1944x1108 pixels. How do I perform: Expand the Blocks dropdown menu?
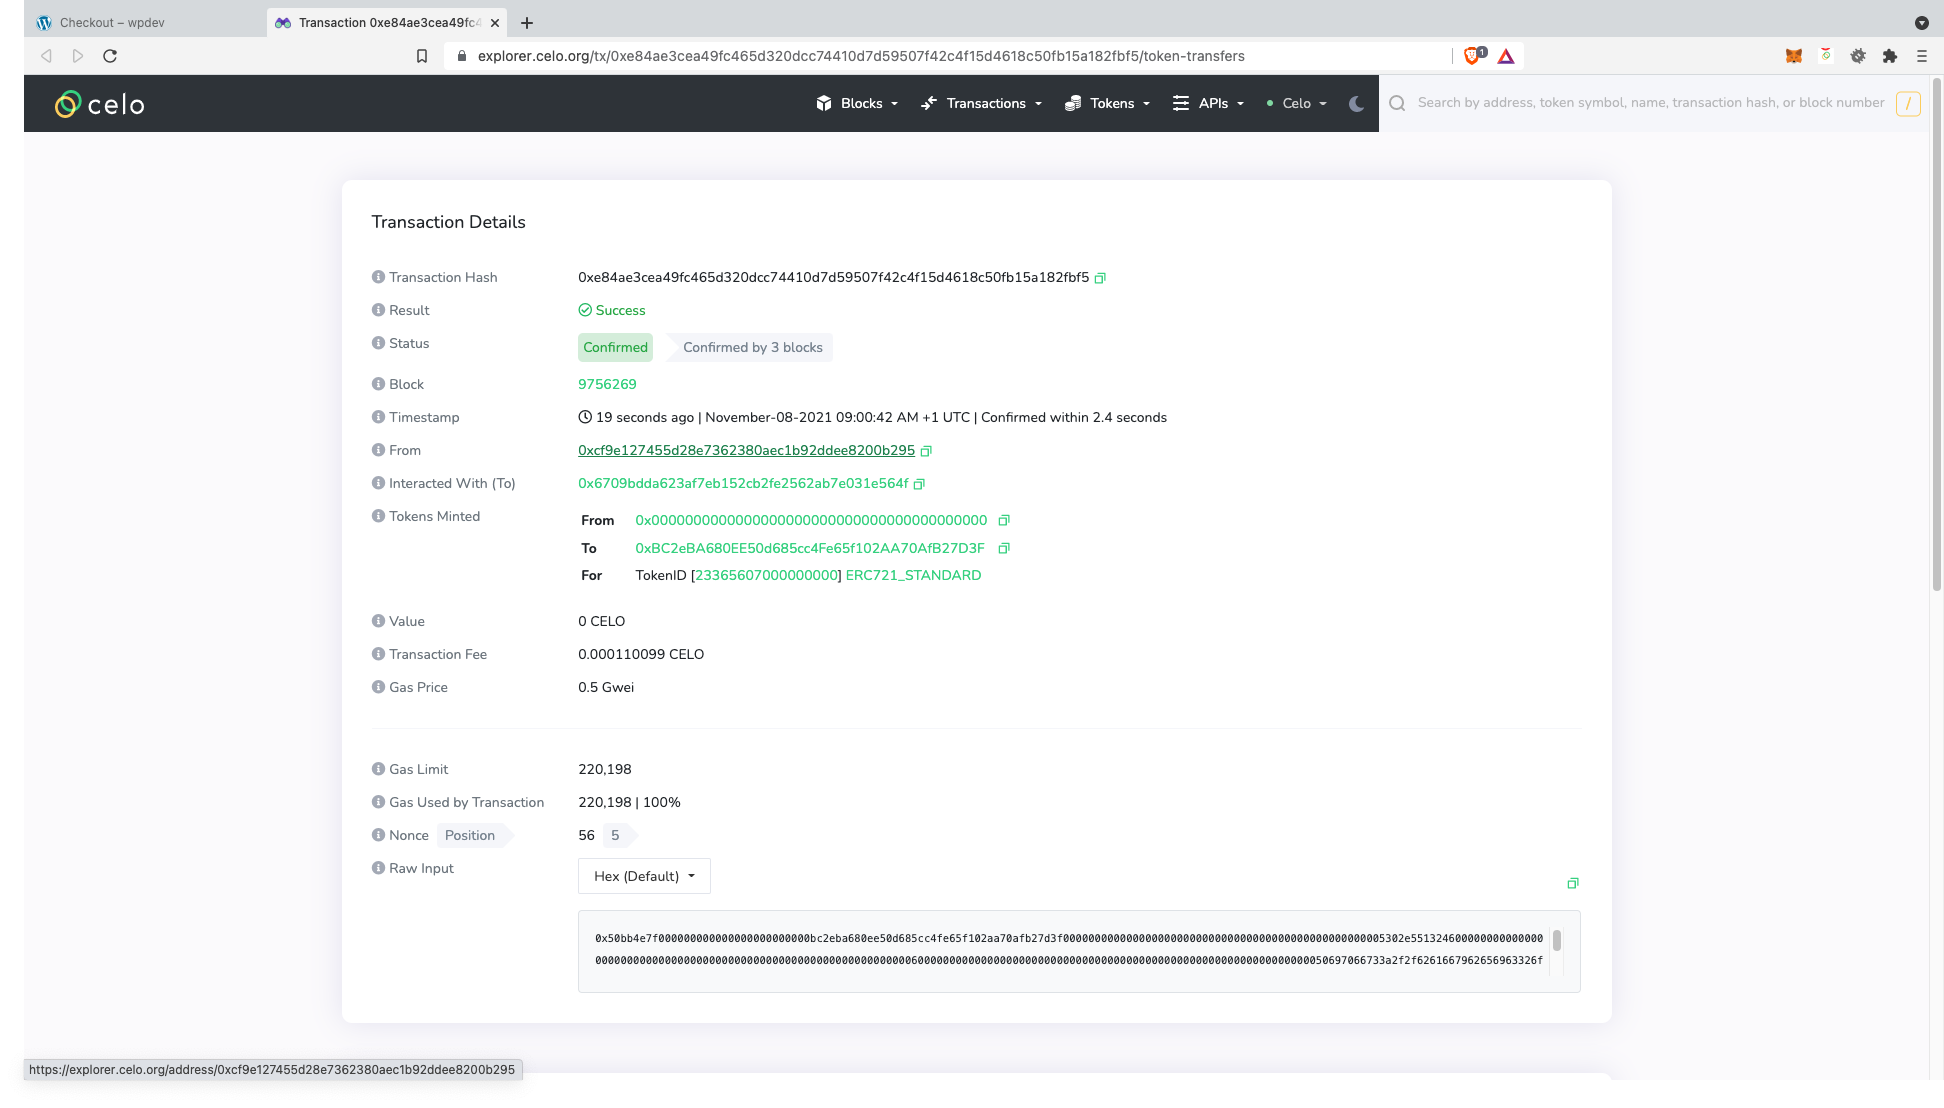pos(857,103)
